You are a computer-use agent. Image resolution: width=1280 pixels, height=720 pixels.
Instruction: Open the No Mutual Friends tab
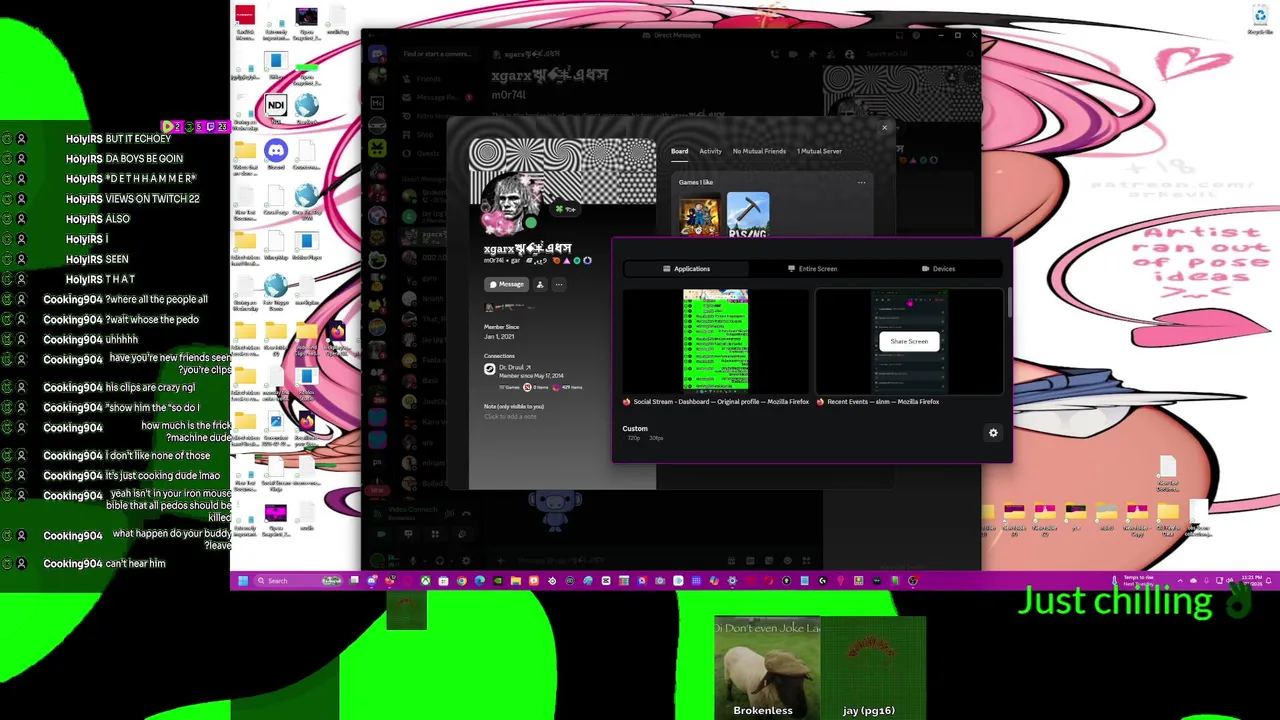[x=759, y=151]
